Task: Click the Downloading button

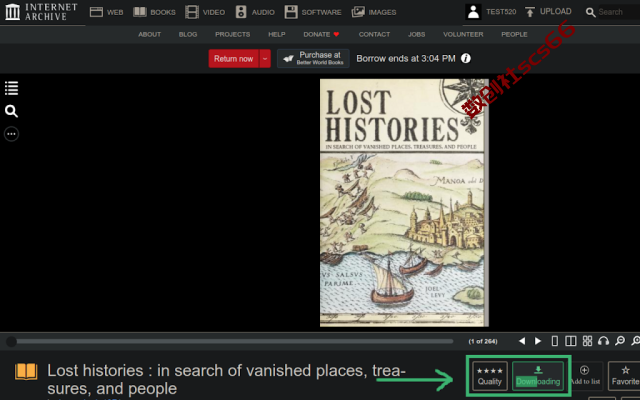Action: pos(538,376)
